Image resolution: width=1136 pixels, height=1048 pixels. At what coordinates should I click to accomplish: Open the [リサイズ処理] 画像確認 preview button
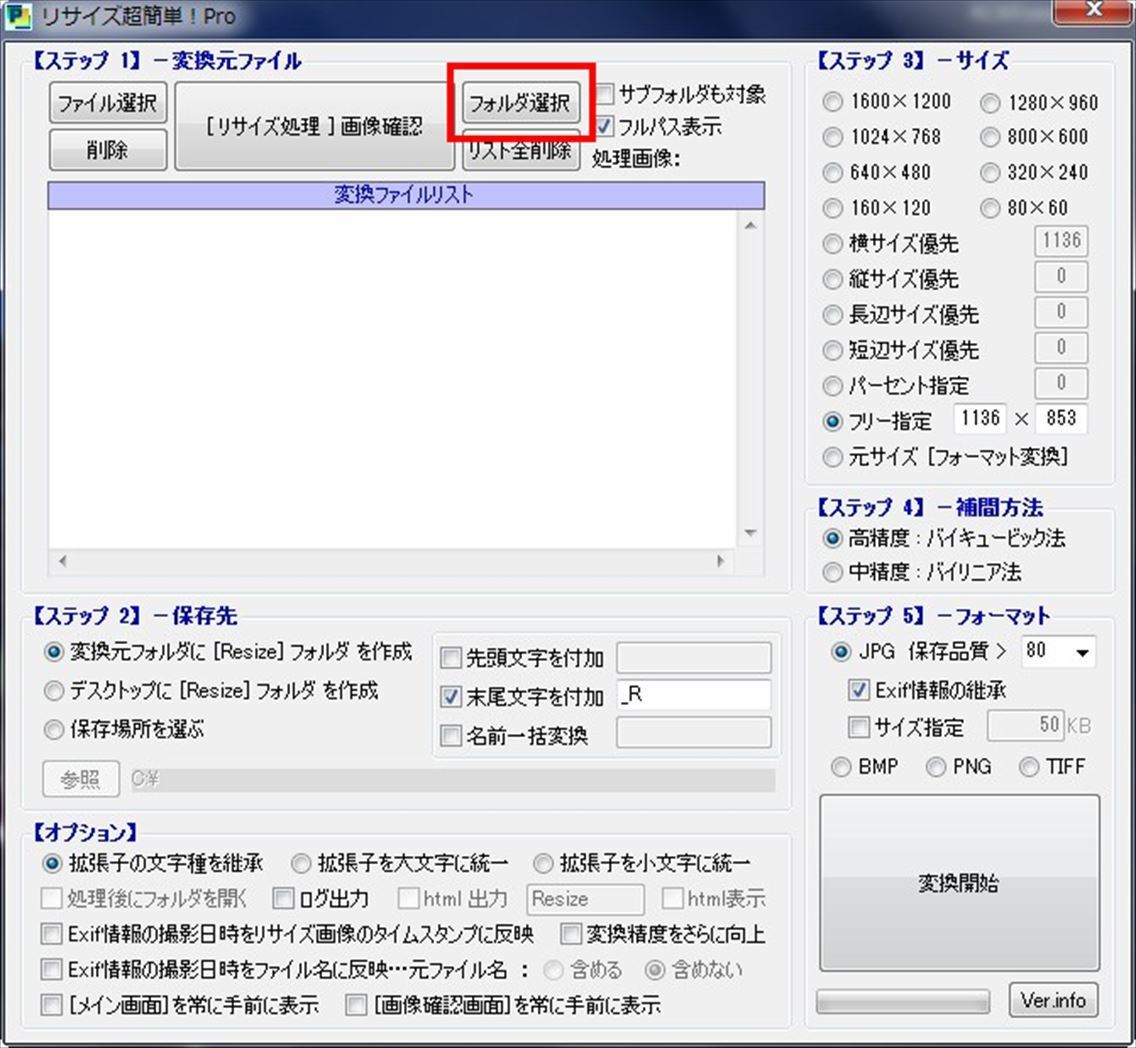[x=314, y=126]
